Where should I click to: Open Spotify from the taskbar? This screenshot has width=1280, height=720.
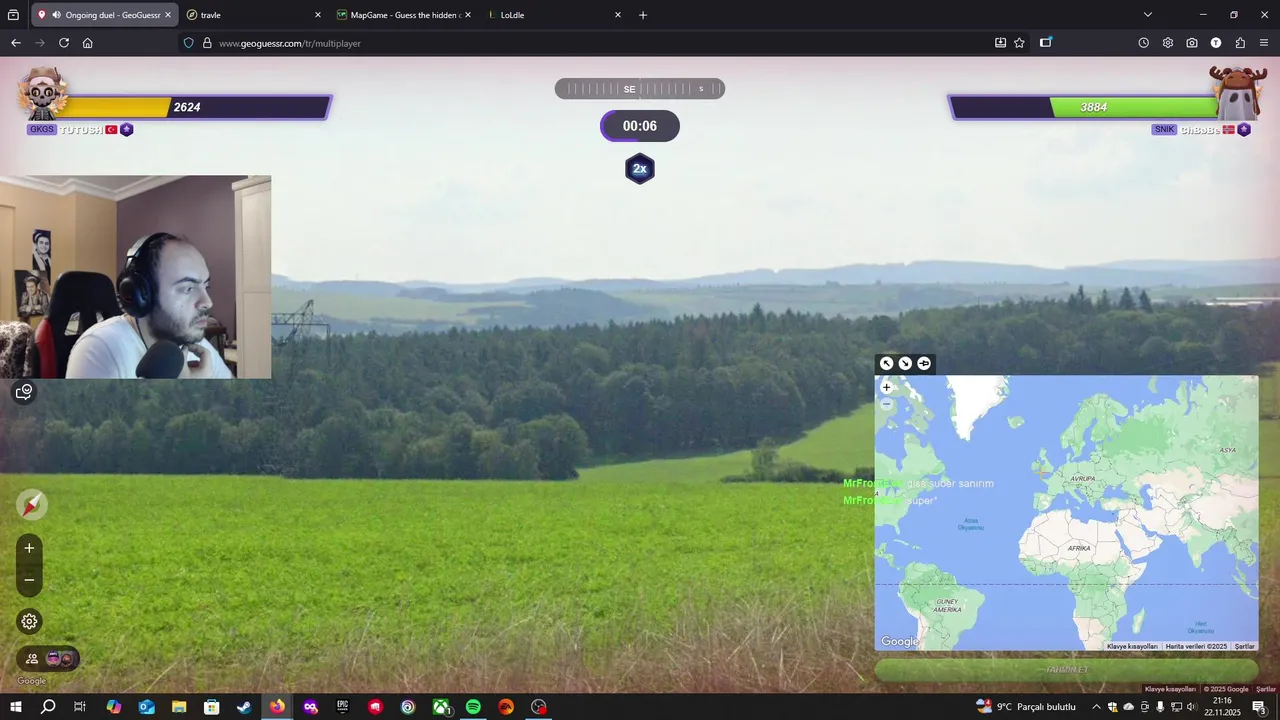[473, 707]
